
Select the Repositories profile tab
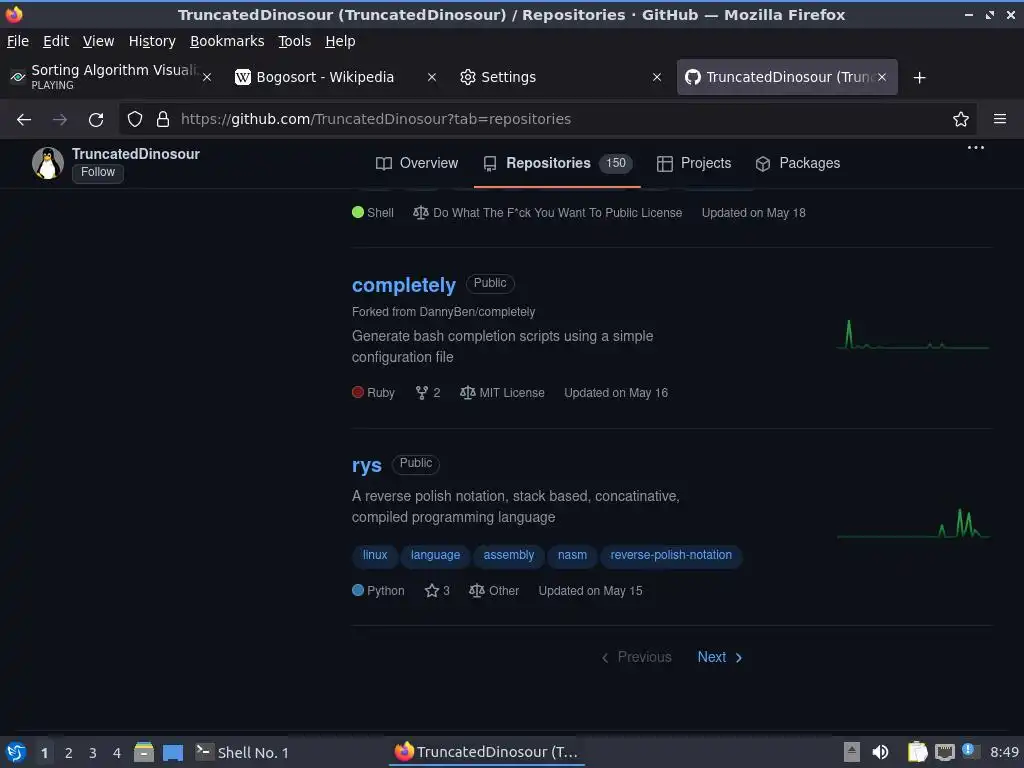557,163
